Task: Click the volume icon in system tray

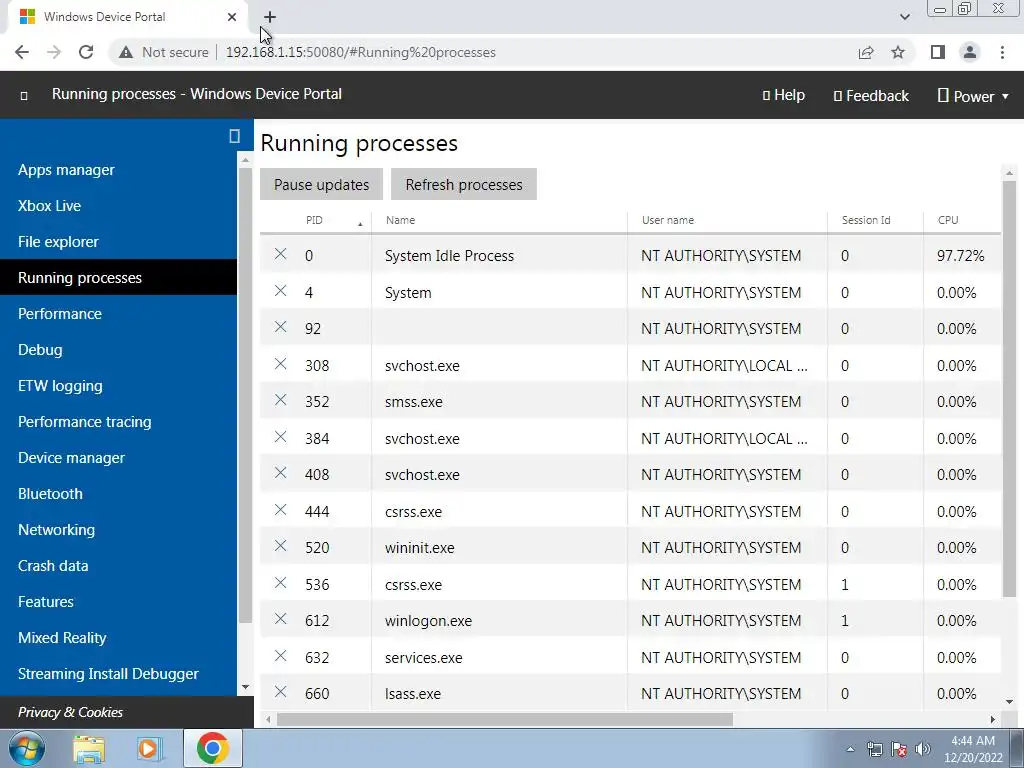Action: (923, 749)
